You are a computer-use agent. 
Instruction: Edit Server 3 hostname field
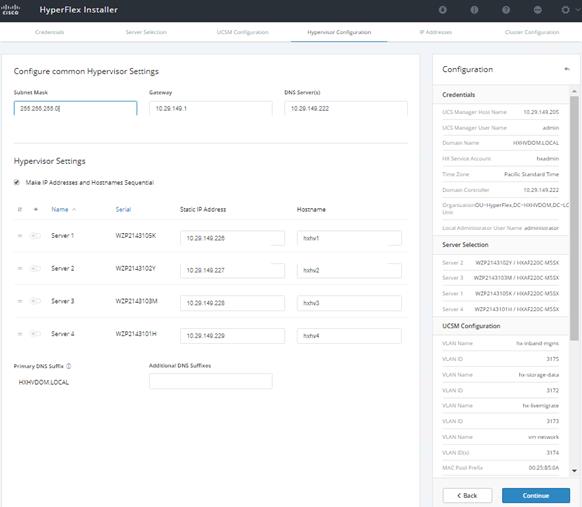(x=349, y=303)
